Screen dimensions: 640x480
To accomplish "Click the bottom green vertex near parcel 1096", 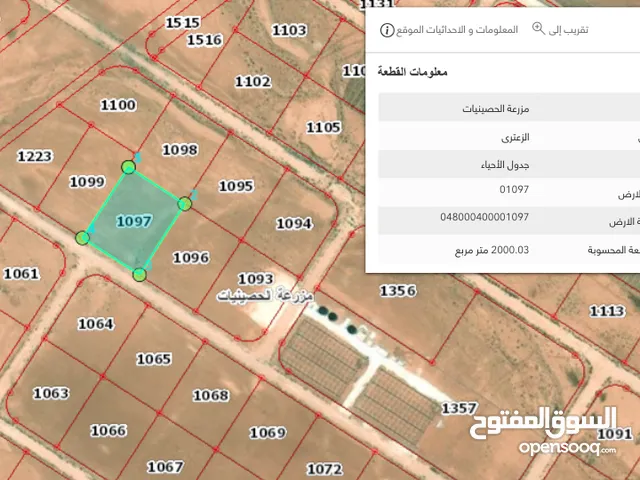I will tap(140, 275).
